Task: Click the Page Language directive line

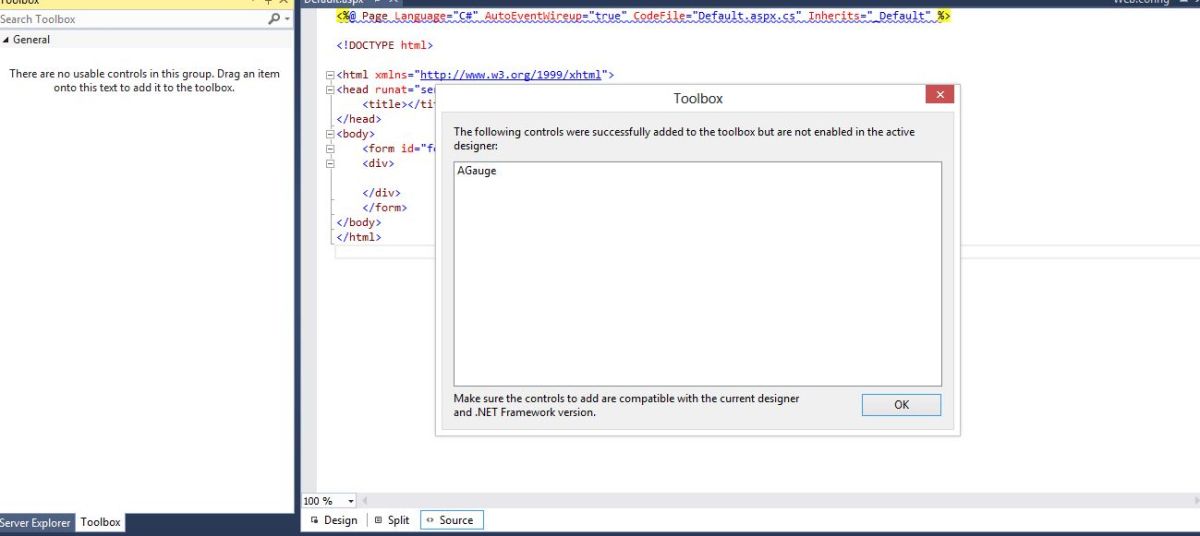Action: click(x=643, y=16)
